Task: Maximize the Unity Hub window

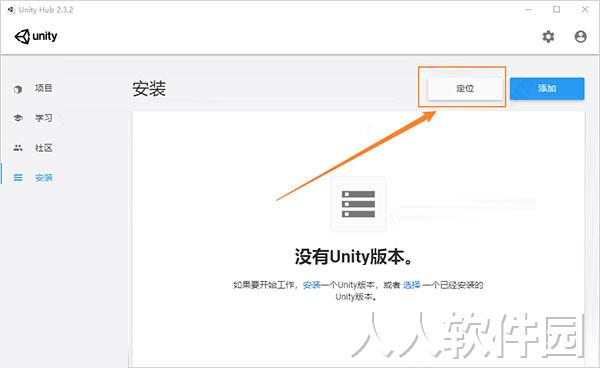Action: (556, 10)
